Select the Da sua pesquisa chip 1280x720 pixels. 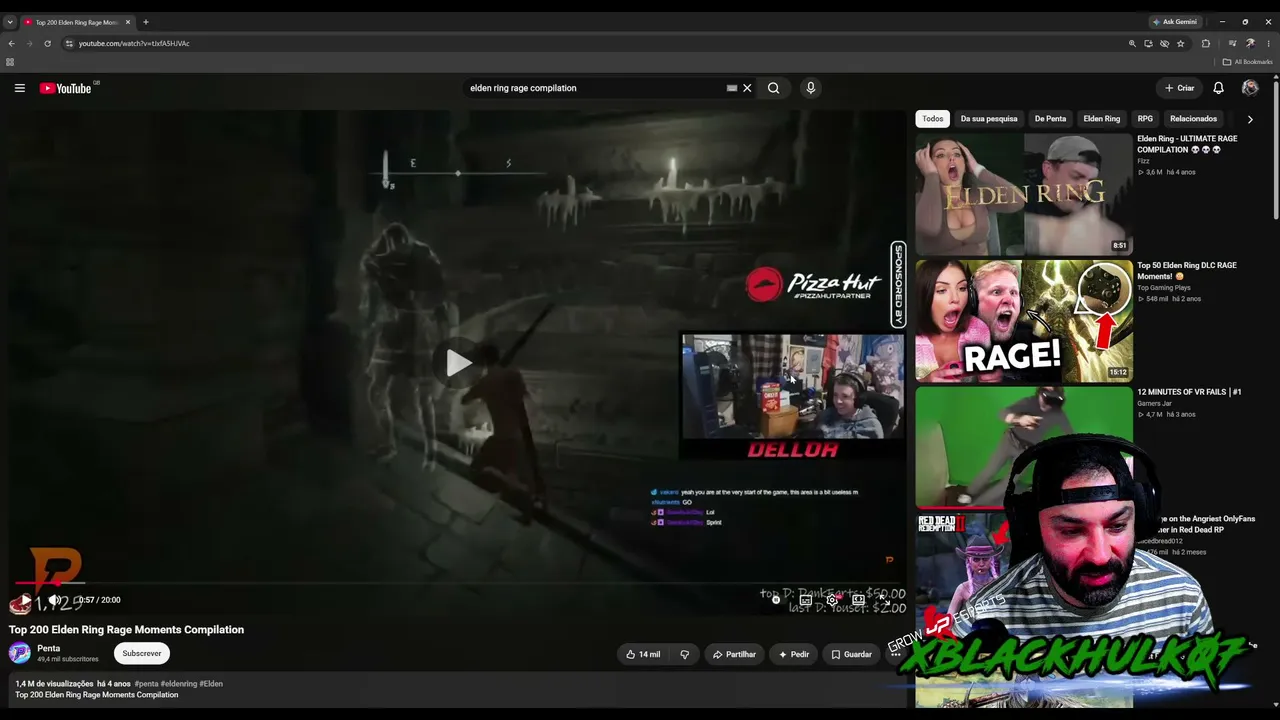pos(989,118)
